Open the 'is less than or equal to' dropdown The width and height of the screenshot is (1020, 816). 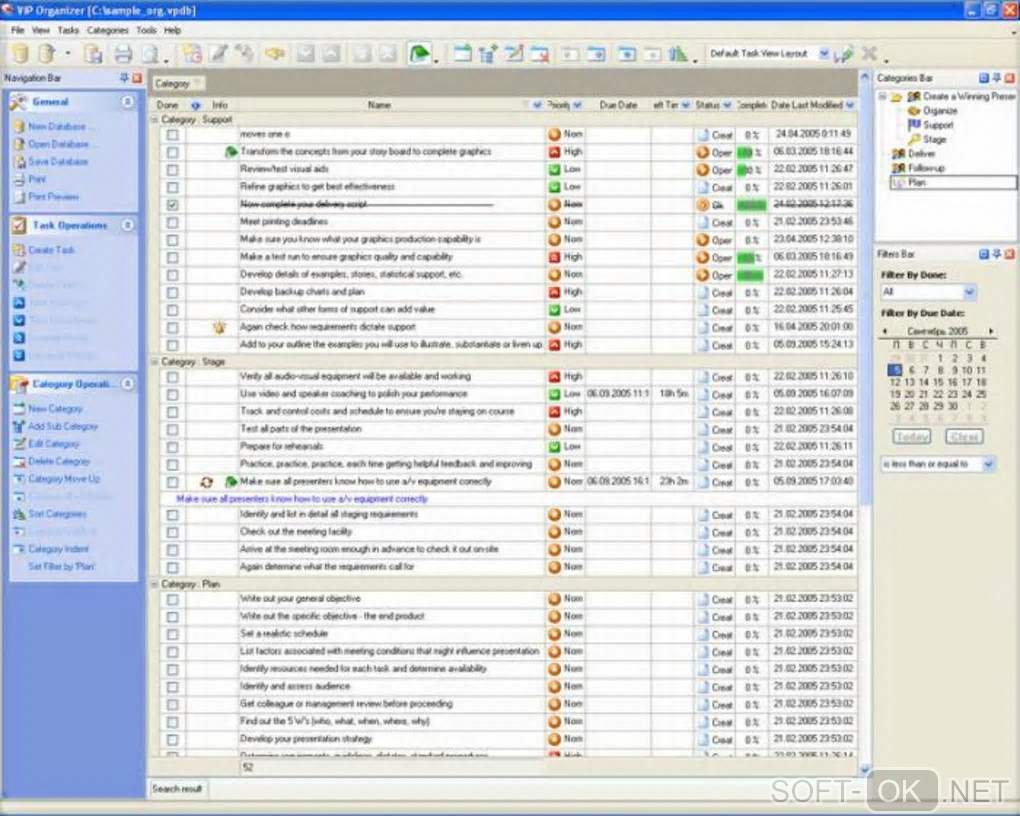(x=989, y=464)
